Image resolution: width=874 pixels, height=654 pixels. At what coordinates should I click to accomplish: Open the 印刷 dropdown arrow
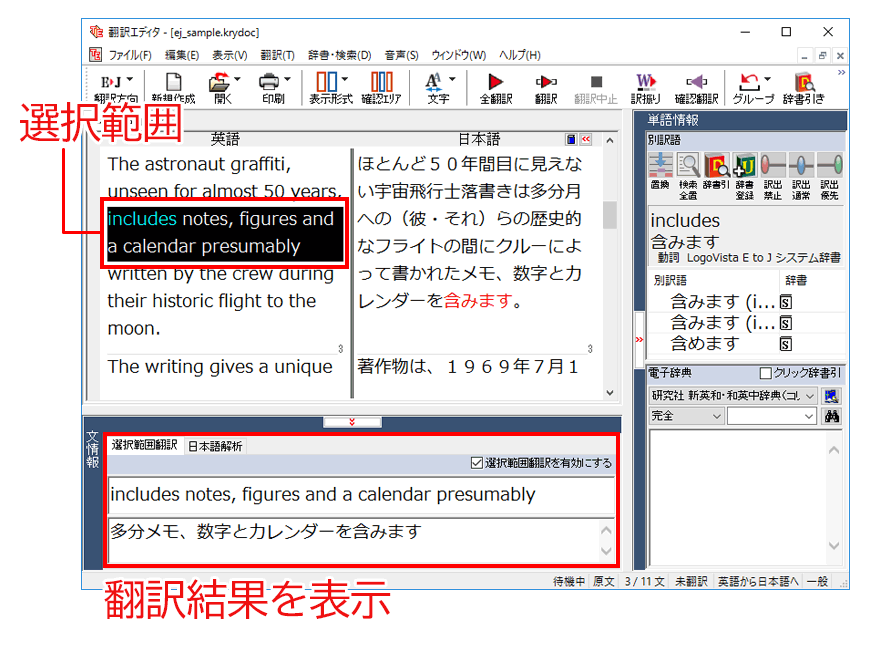click(x=287, y=79)
